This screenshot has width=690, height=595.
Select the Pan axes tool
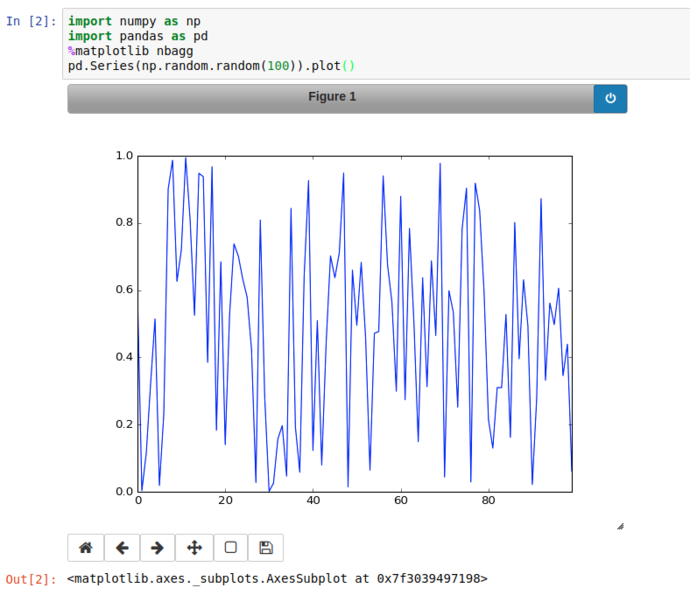point(194,547)
